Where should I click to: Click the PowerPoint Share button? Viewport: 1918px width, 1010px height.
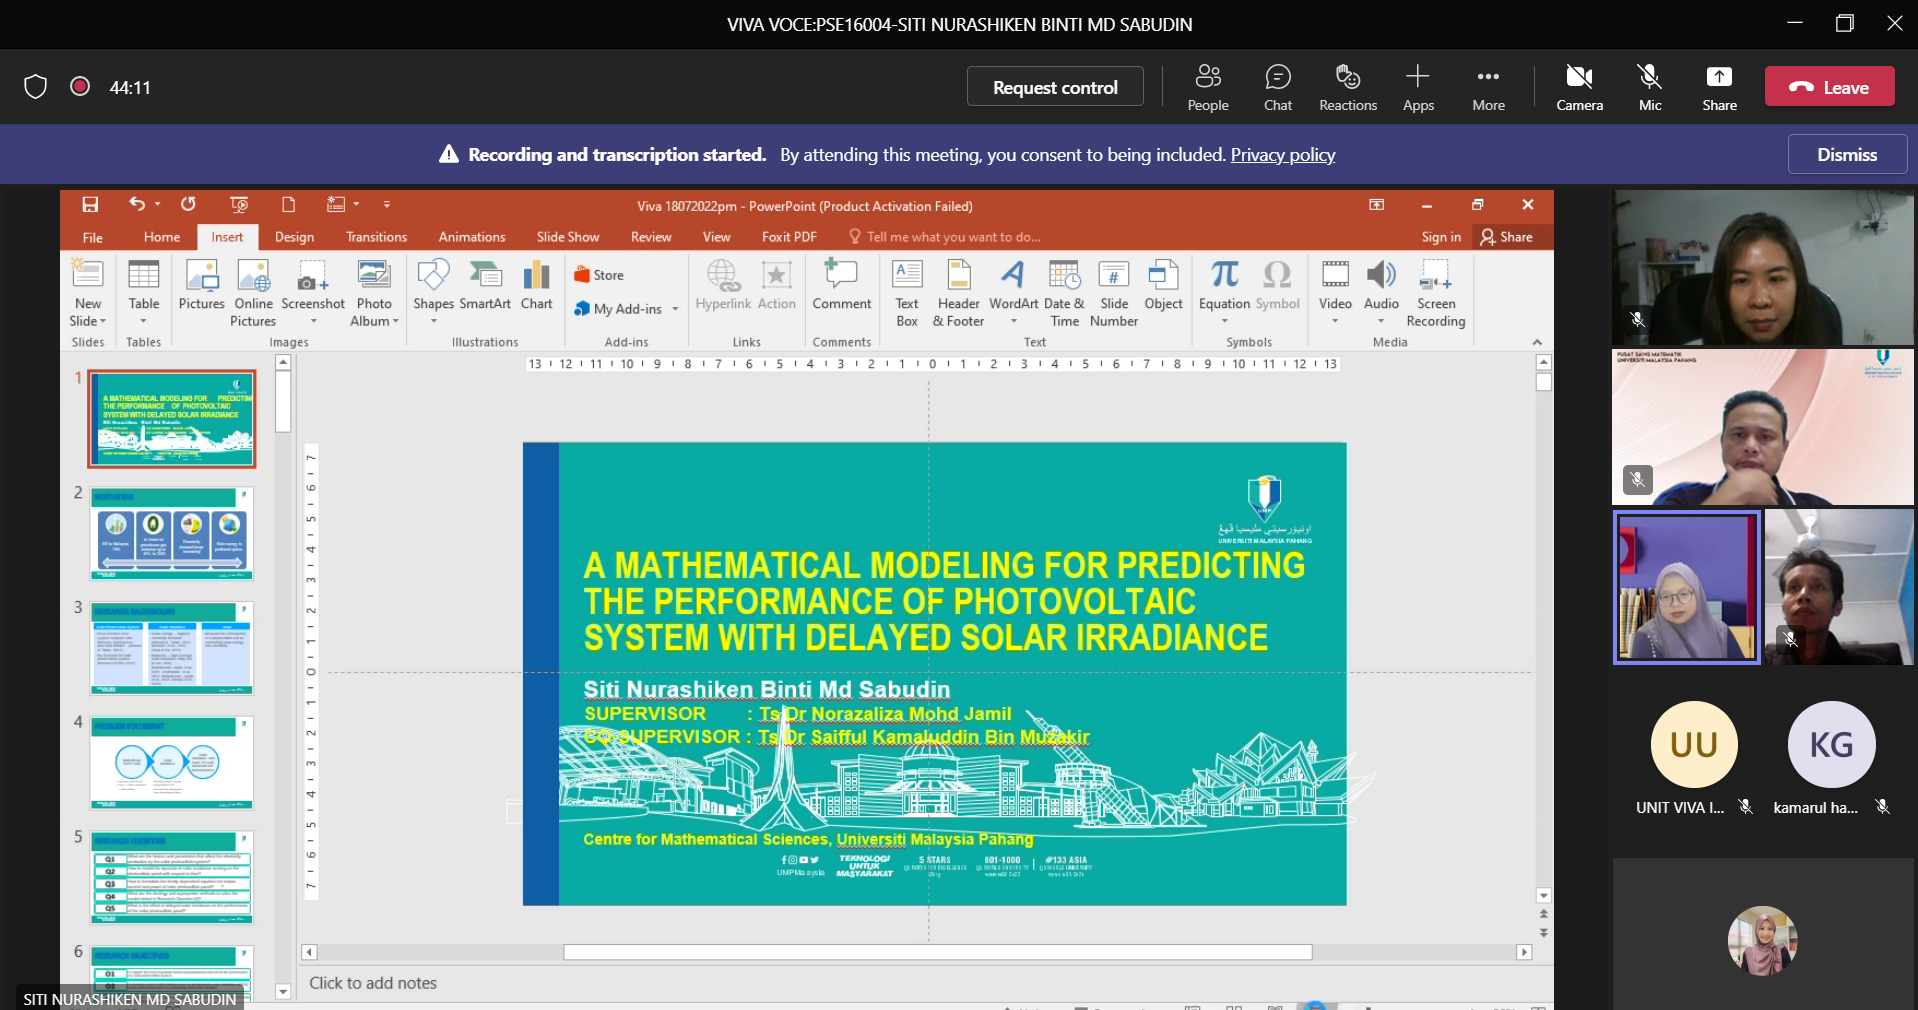click(1507, 237)
